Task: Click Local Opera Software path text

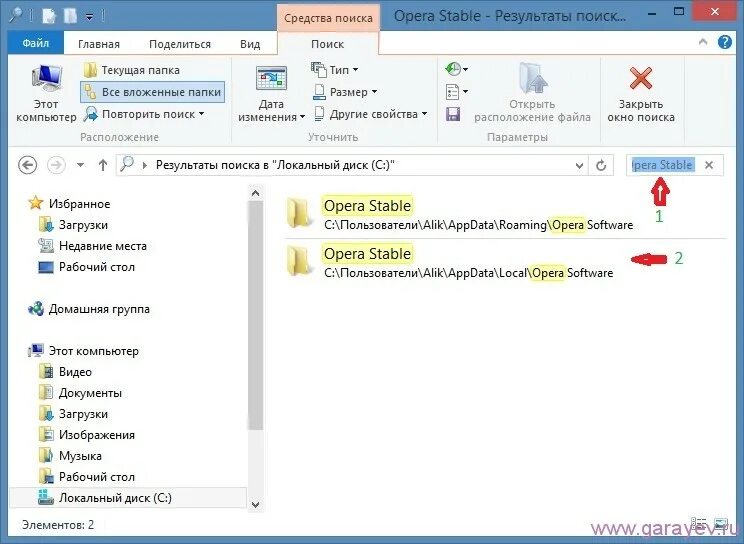Action: click(x=469, y=273)
